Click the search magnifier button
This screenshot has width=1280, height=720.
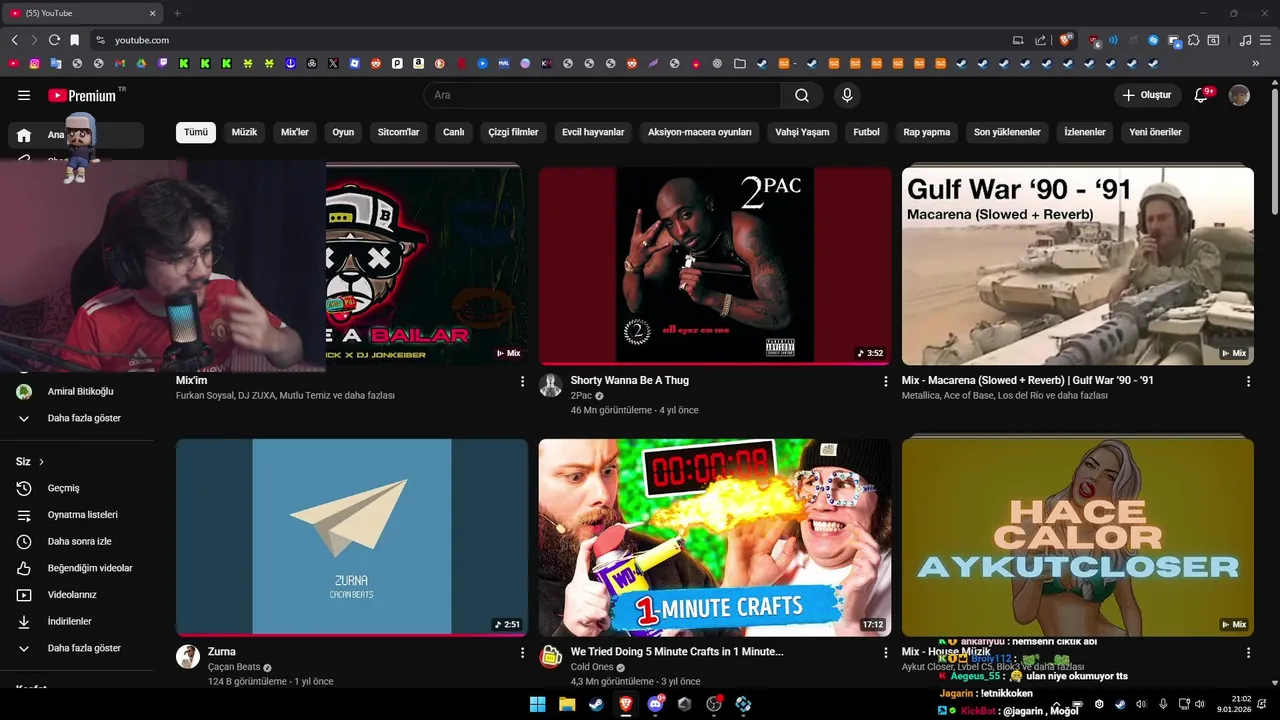click(x=802, y=95)
